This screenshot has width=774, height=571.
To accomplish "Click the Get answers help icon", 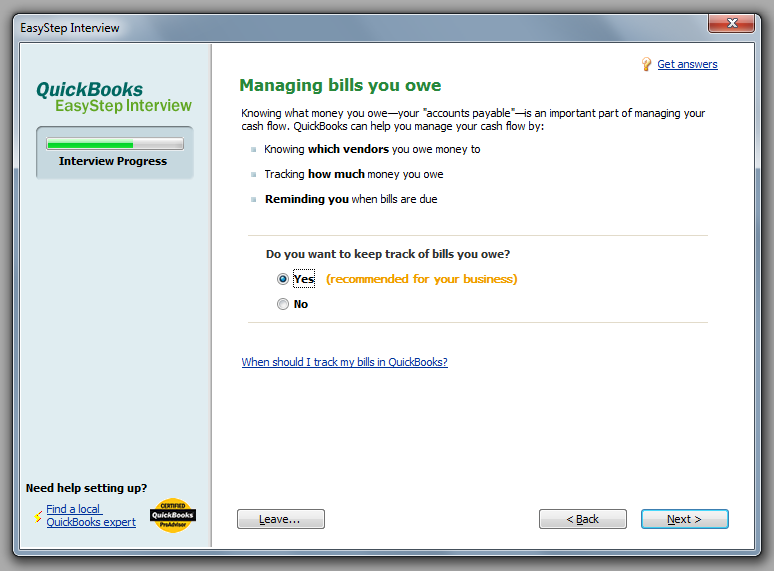I will (x=646, y=64).
